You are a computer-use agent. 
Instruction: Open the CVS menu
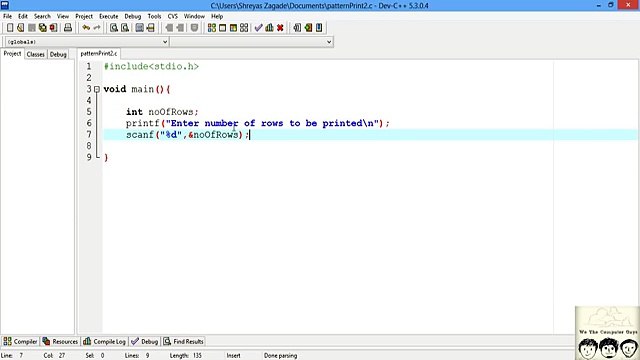[173, 16]
